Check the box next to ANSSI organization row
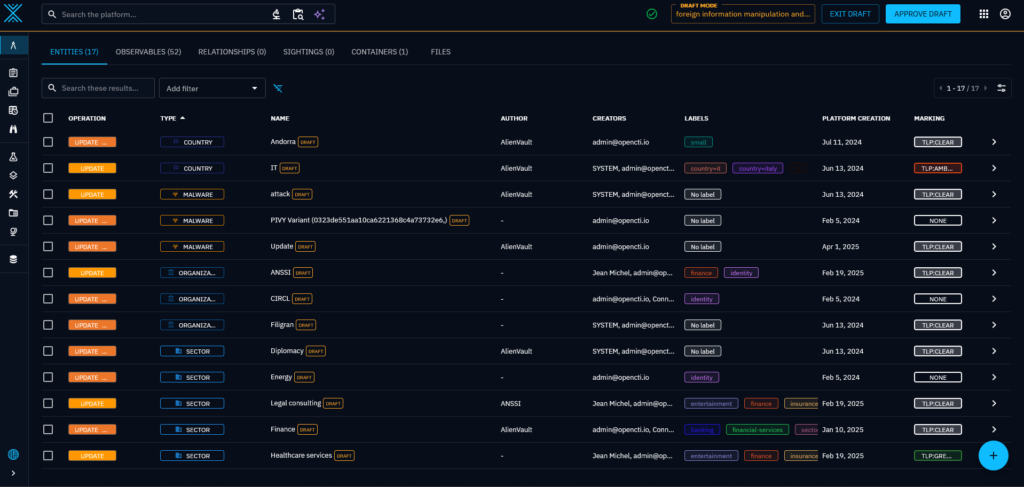Image resolution: width=1024 pixels, height=487 pixels. (48, 272)
